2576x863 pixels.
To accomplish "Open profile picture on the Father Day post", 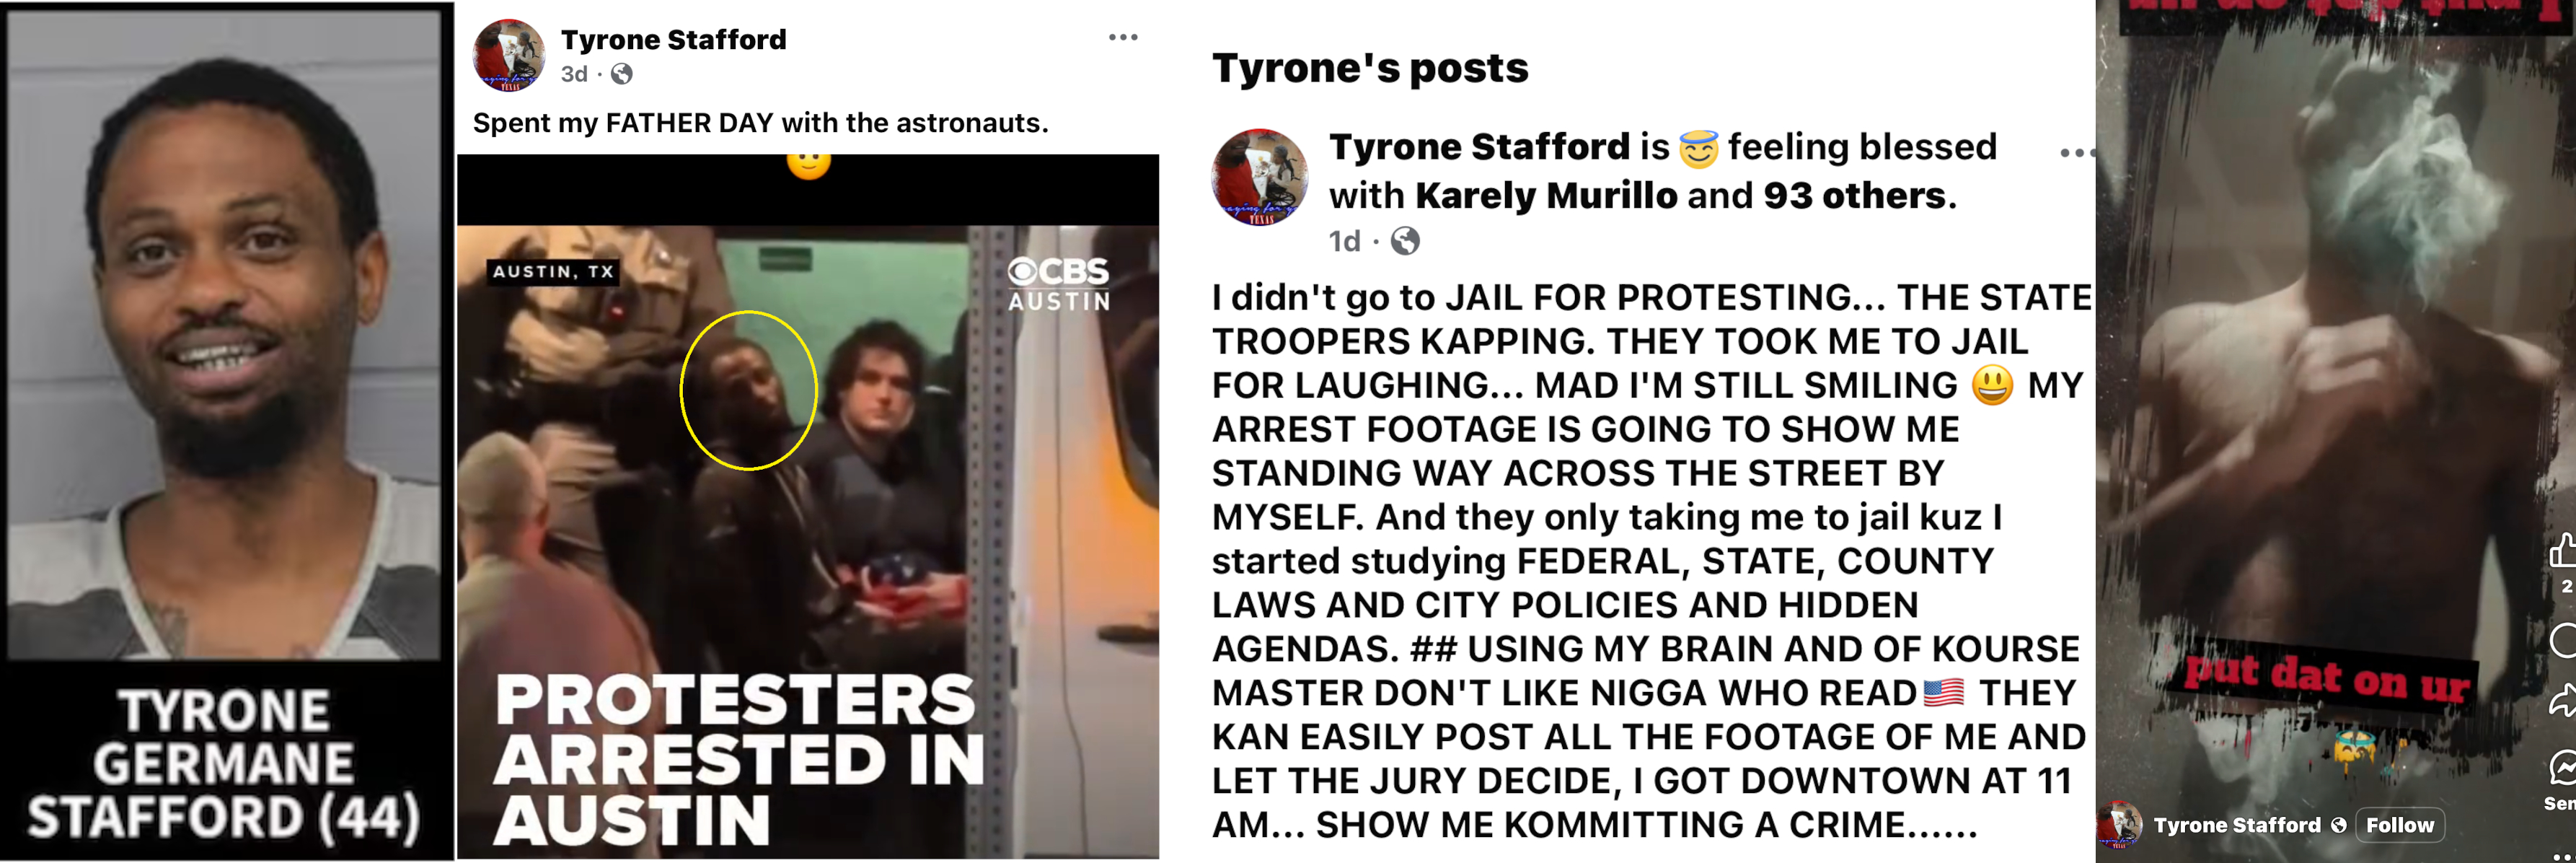I will [509, 55].
